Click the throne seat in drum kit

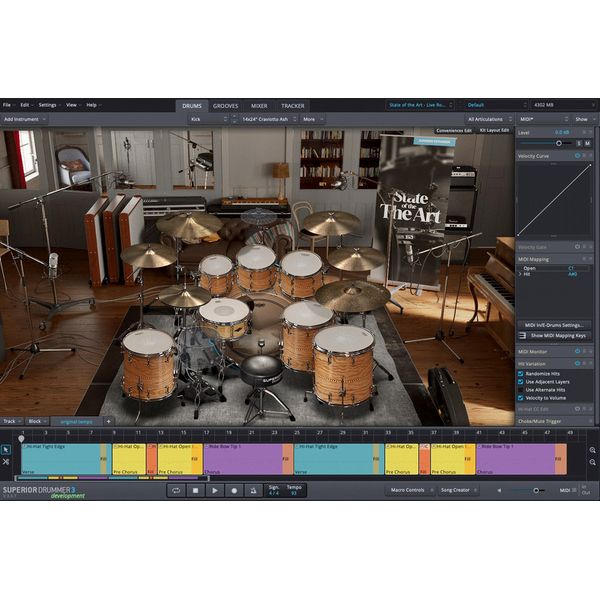[264, 371]
